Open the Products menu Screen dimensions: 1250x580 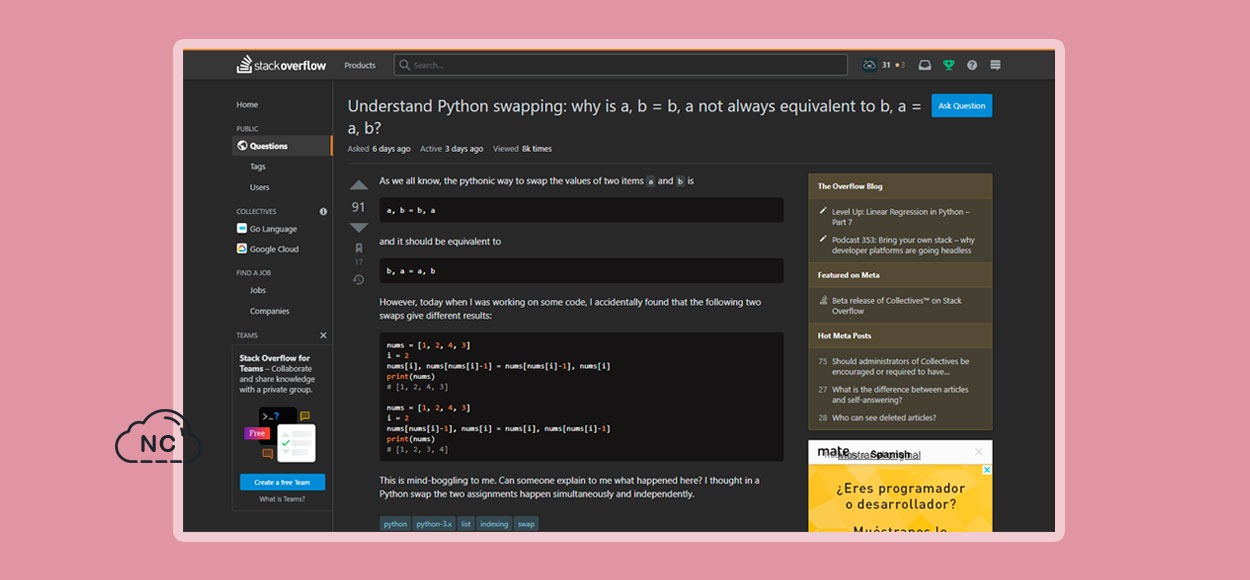coord(360,65)
